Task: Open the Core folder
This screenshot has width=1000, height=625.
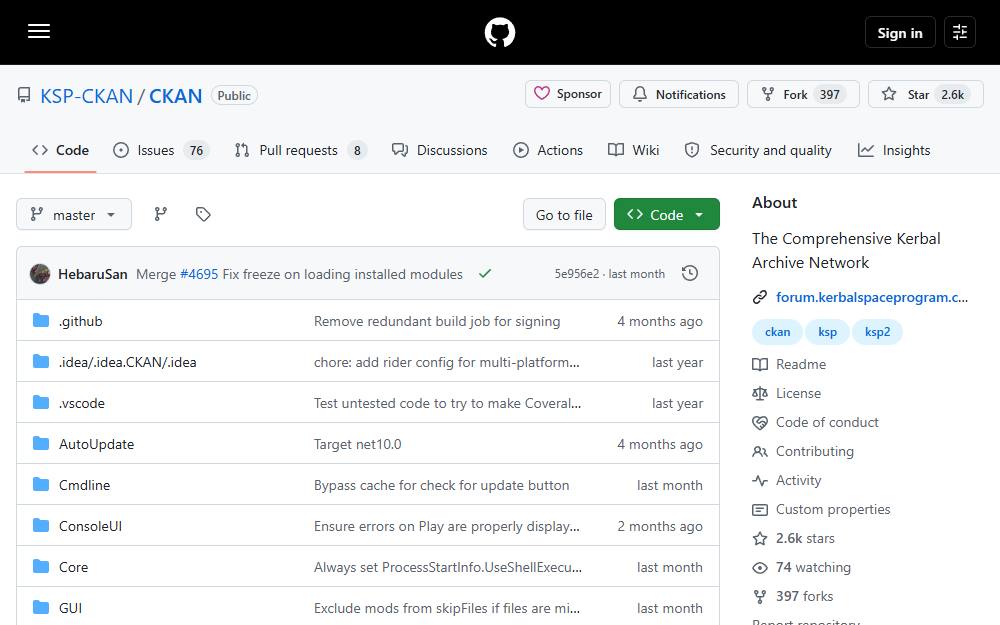Action: [x=73, y=567]
